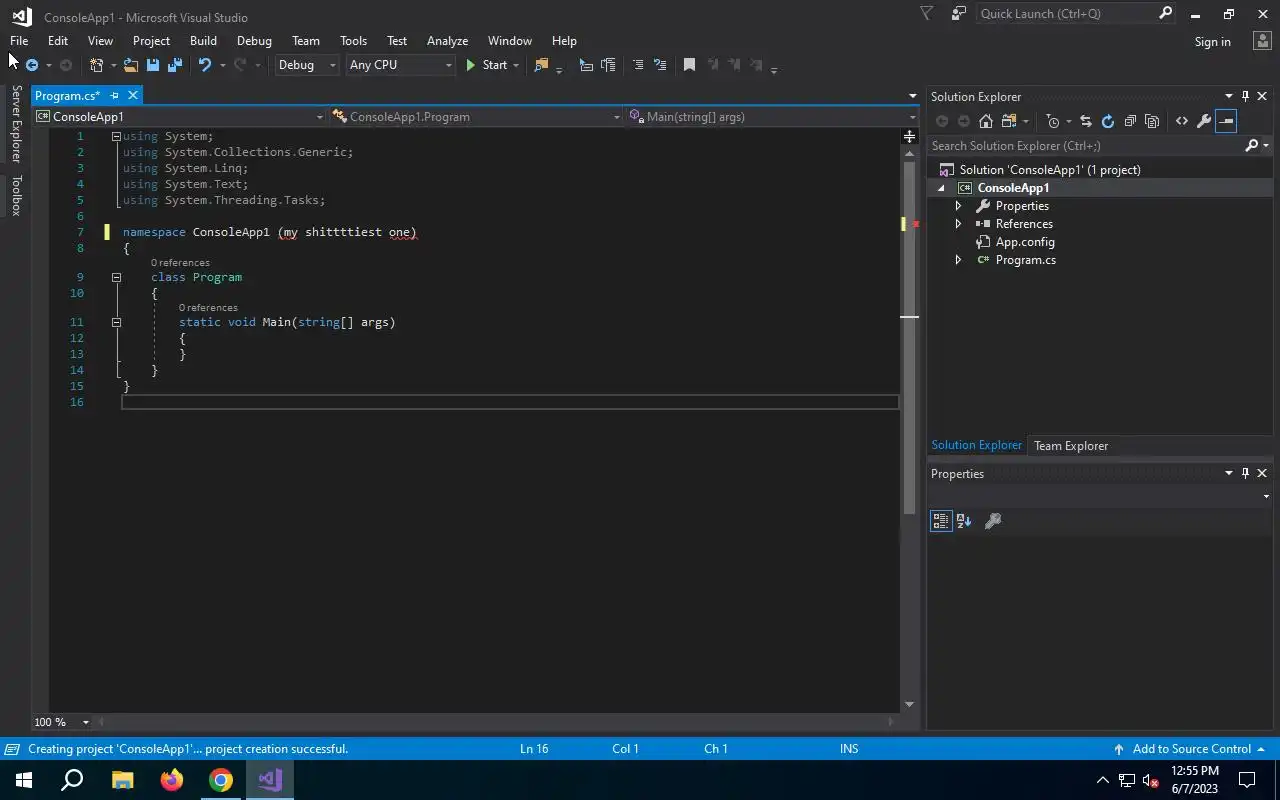Screen dimensions: 1280x800
Task: Open the ConsoleApp1.Program types dropdown
Action: (x=476, y=117)
